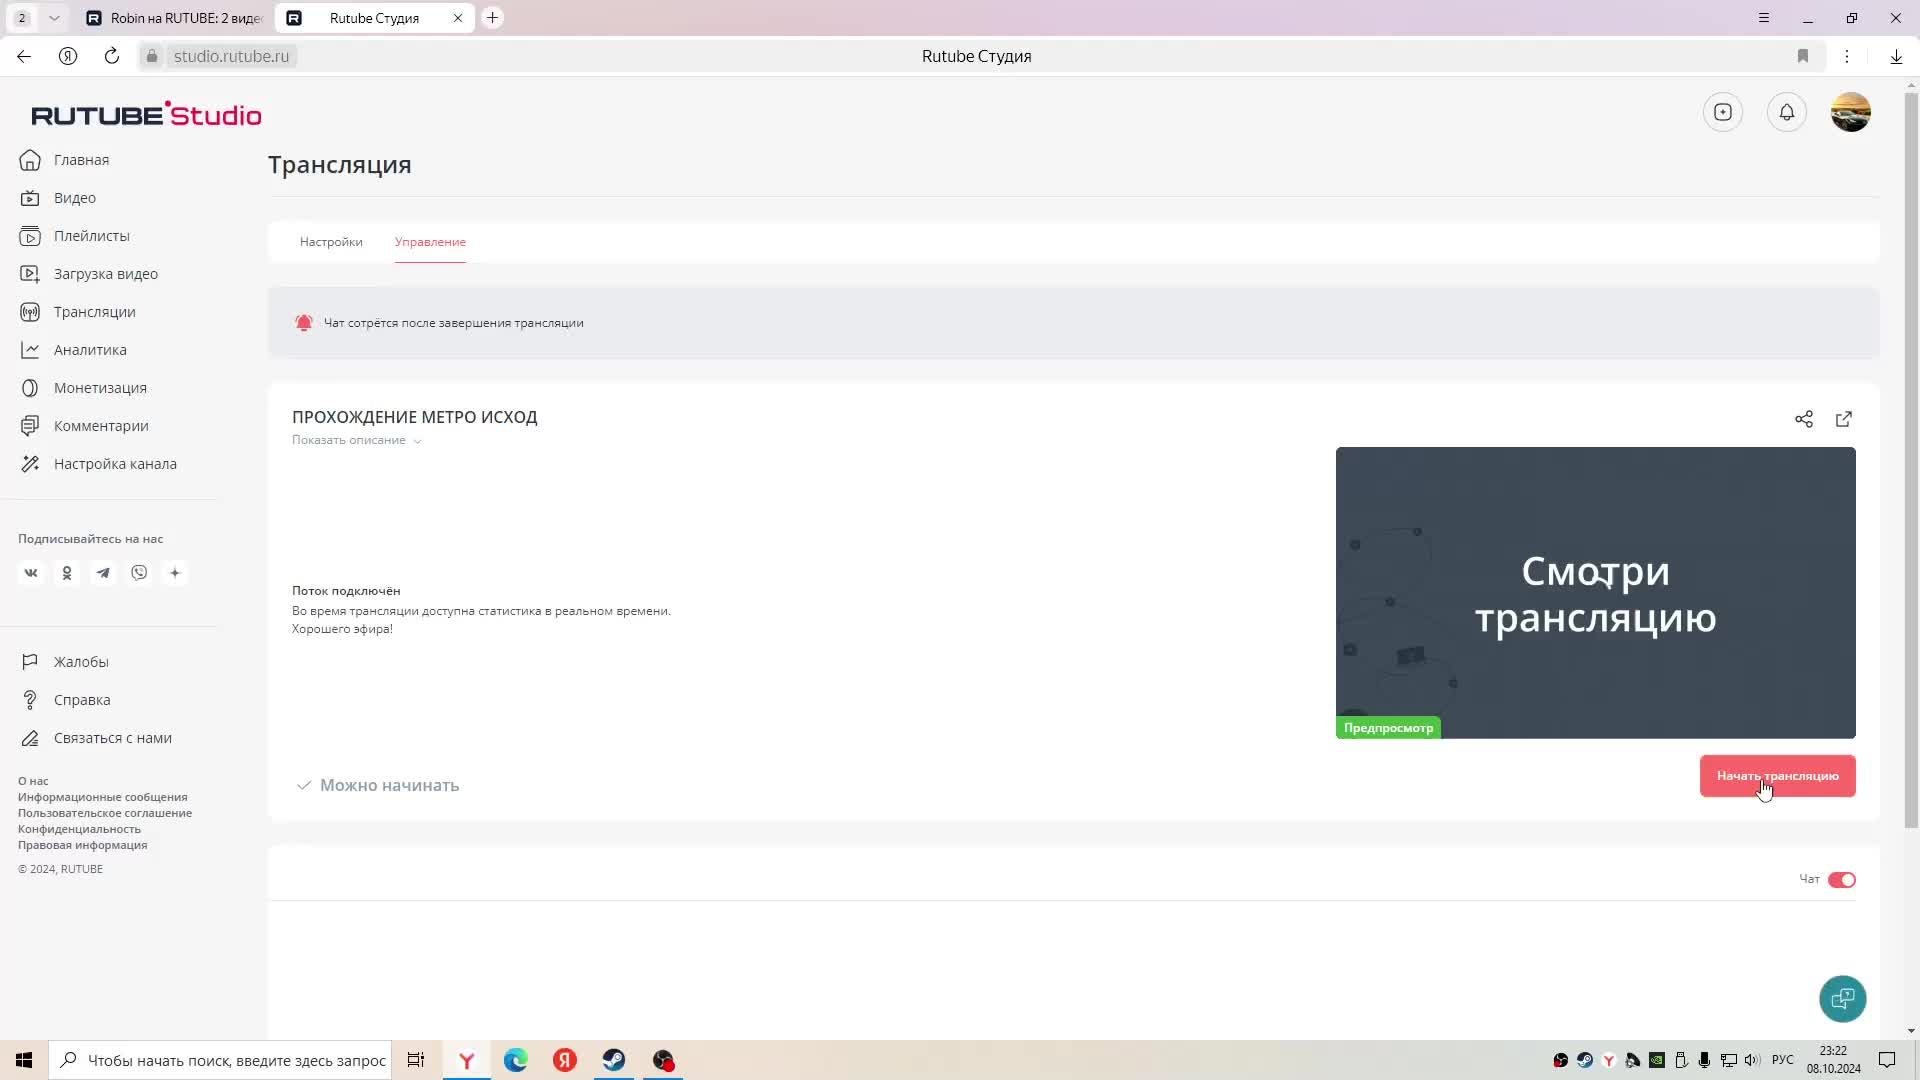Click the stream preview thumbnail
This screenshot has width=1920, height=1080.
point(1595,592)
